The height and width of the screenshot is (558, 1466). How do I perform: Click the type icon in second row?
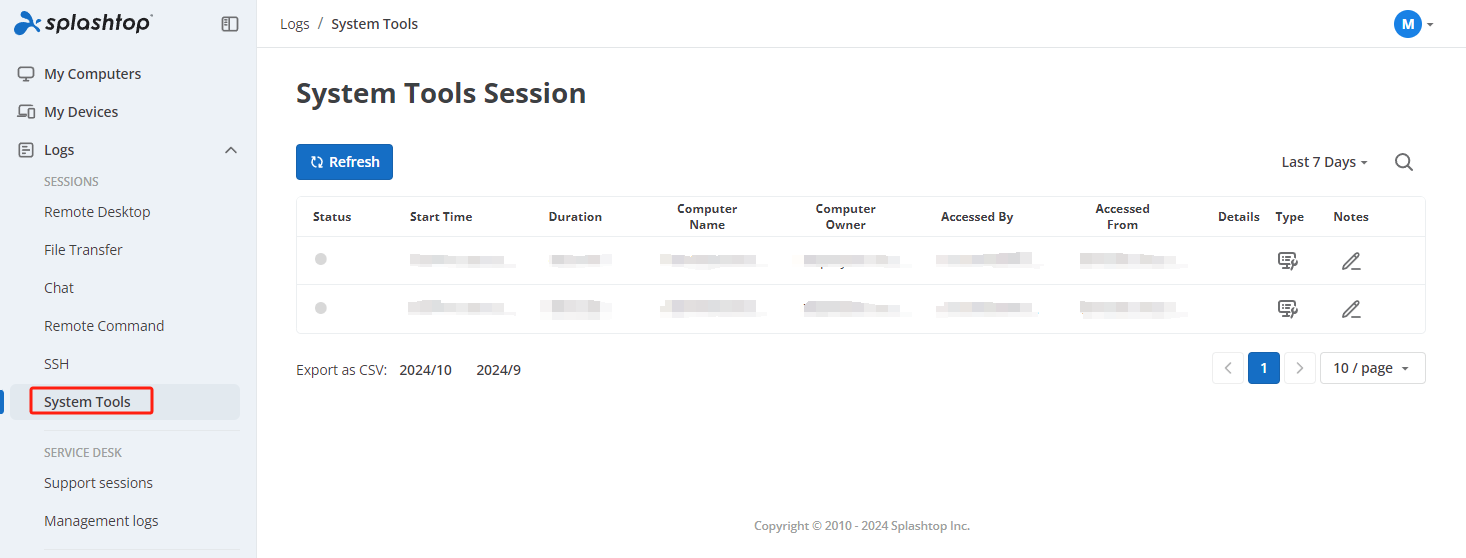coord(1288,309)
